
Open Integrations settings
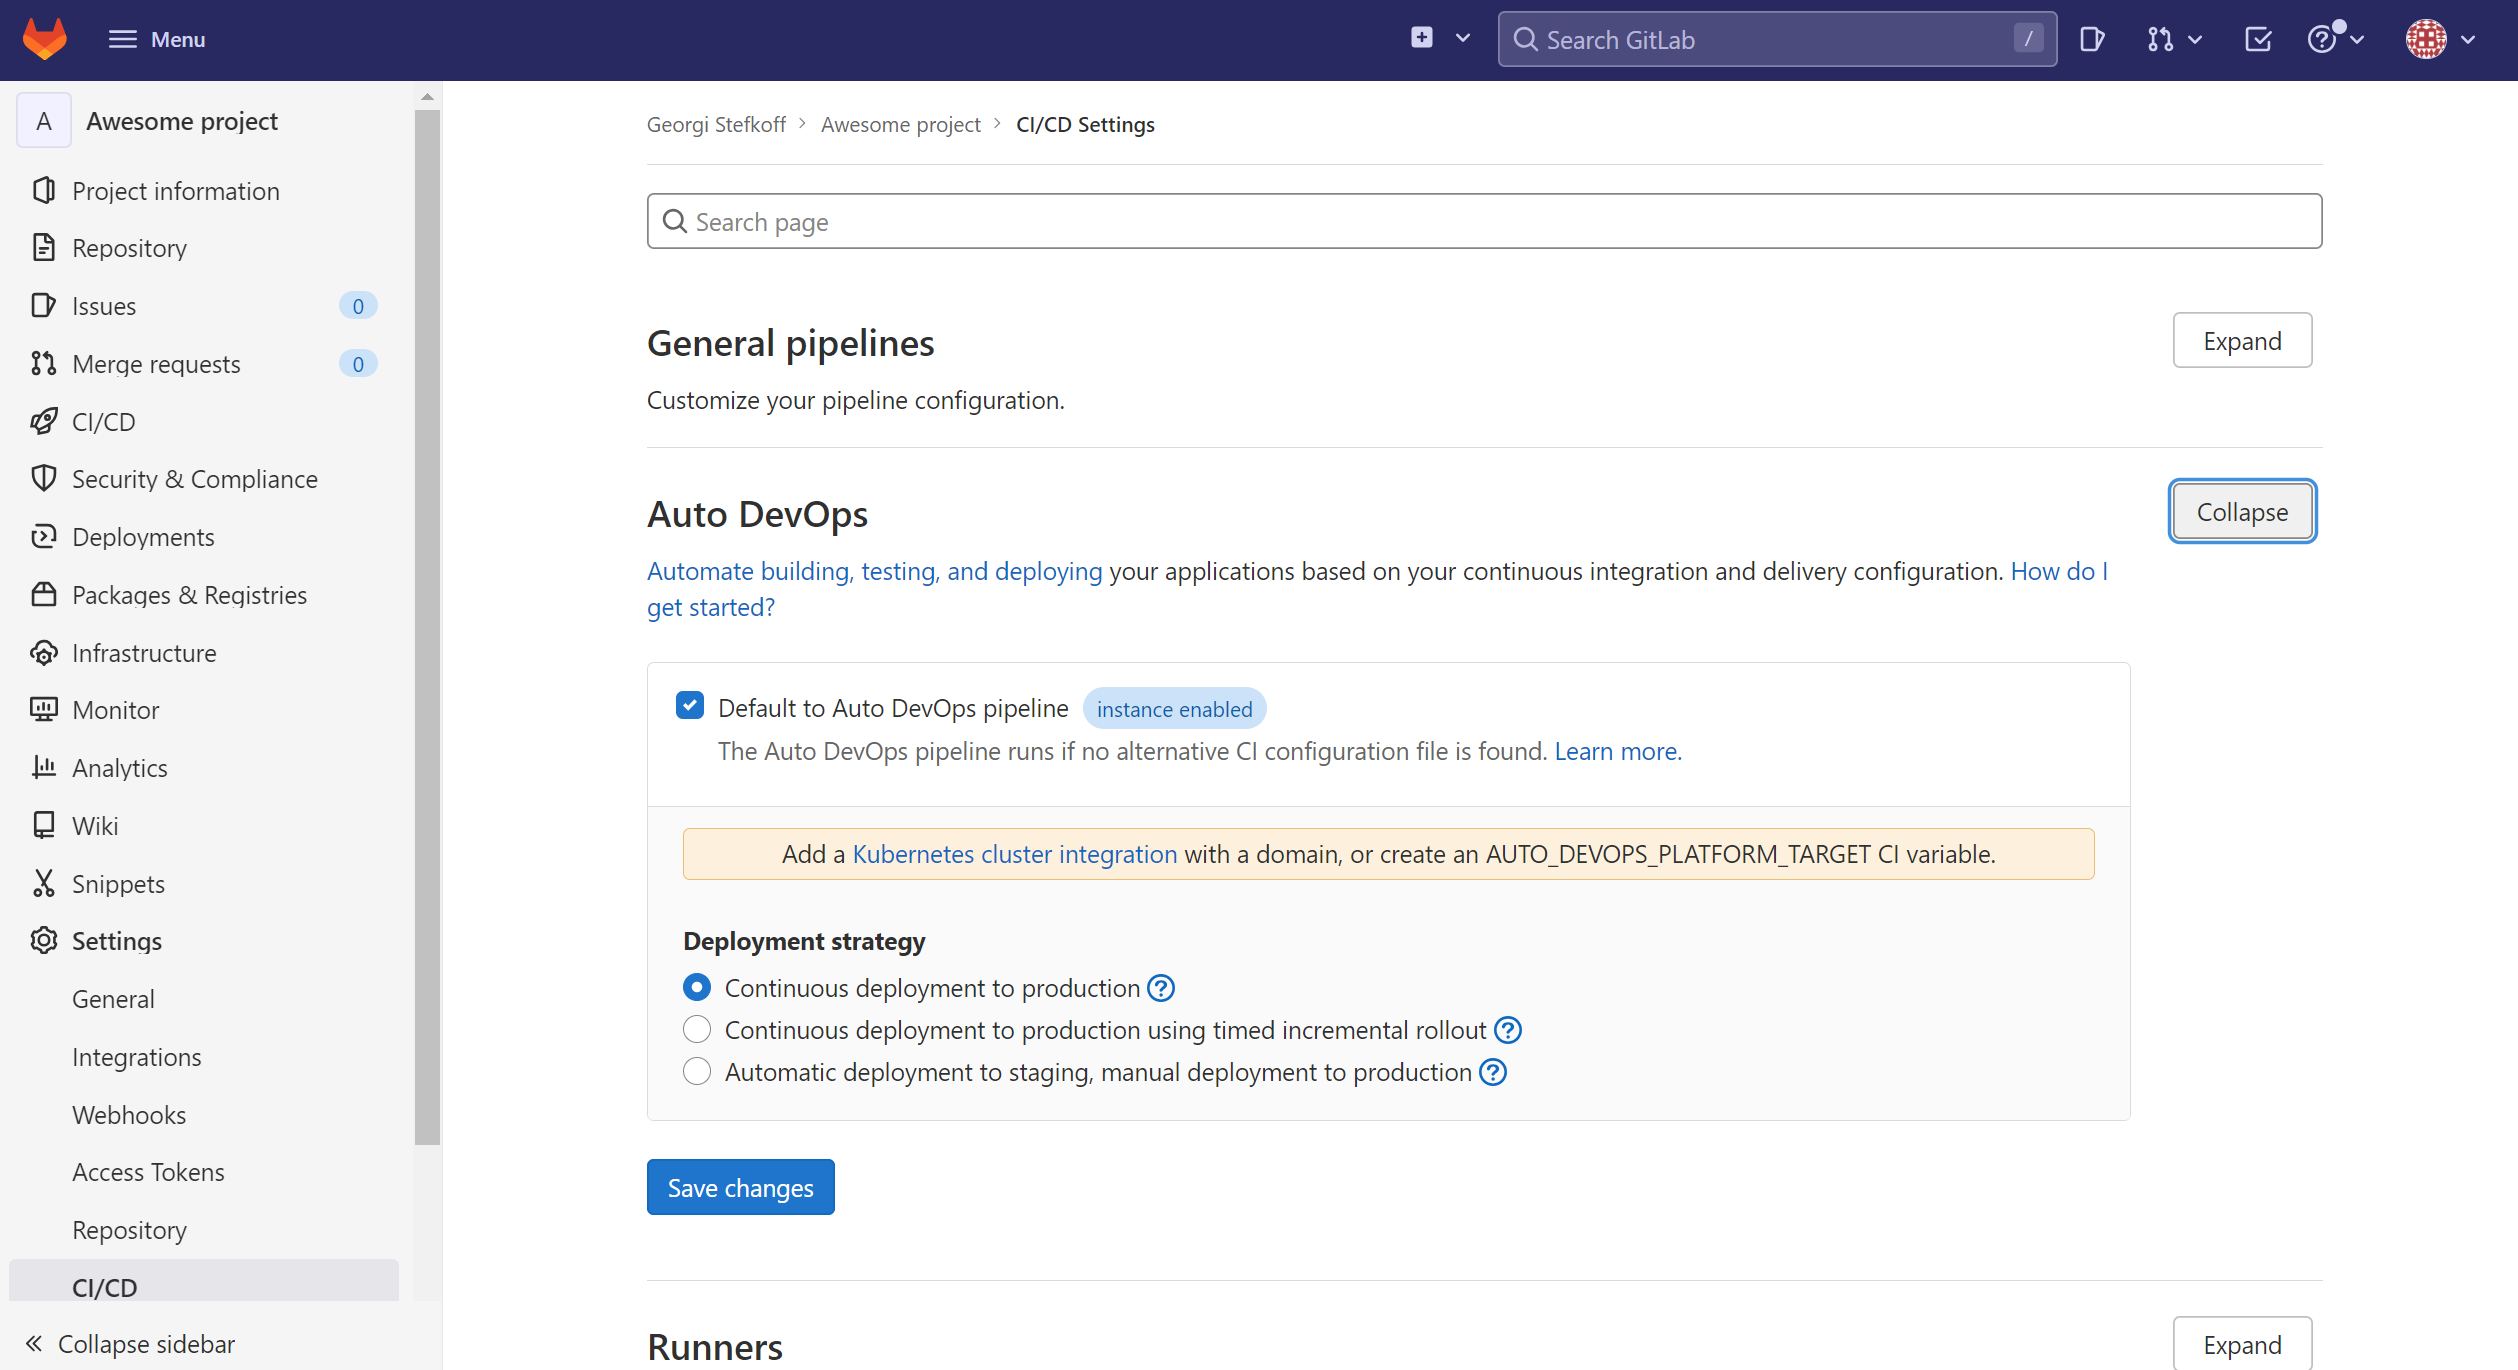[136, 1056]
